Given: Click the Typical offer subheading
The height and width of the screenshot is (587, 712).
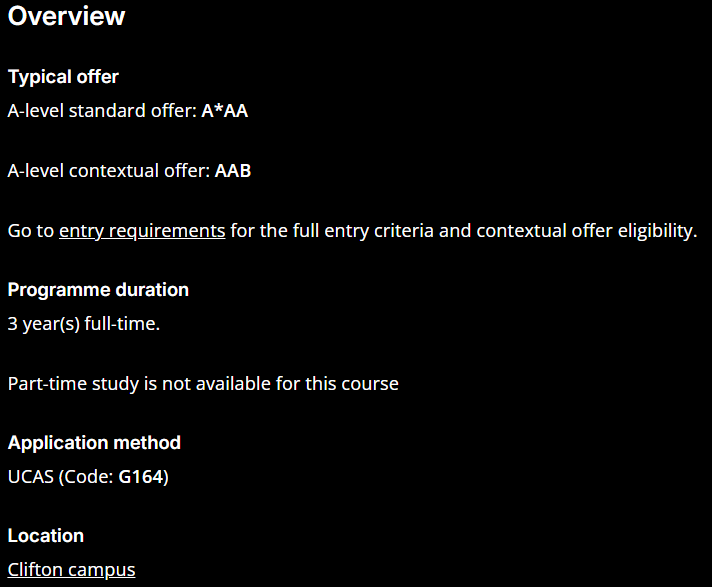Looking at the screenshot, I should 63,77.
